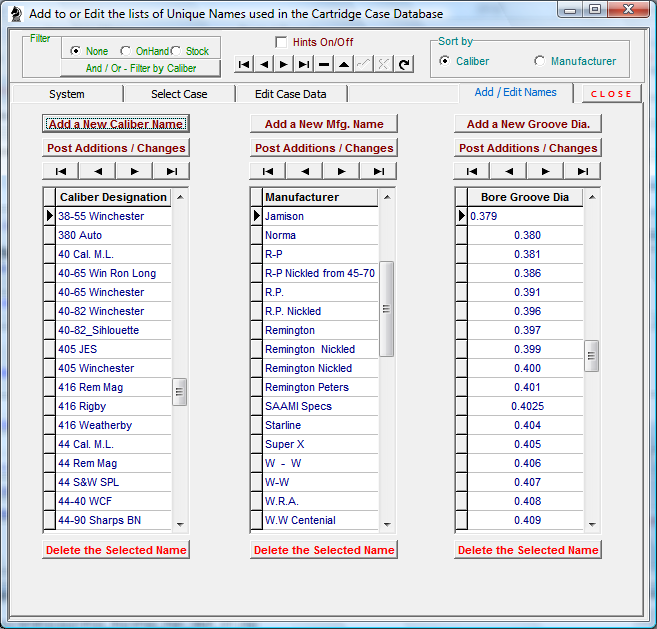The width and height of the screenshot is (657, 629).
Task: Step to next caliber in Caliber navigator
Action: pos(135,171)
